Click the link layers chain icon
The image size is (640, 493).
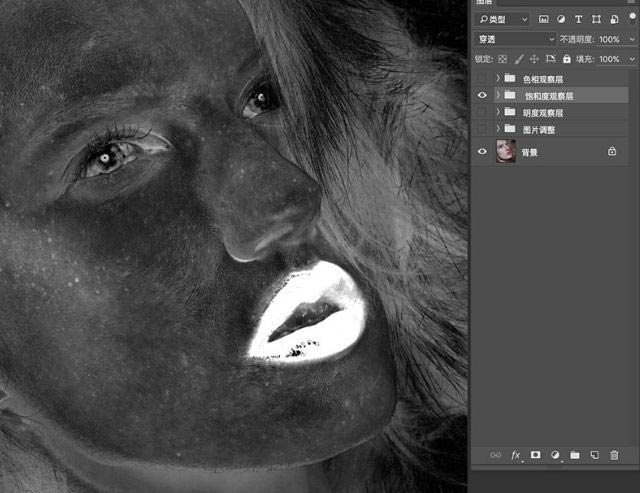click(495, 455)
